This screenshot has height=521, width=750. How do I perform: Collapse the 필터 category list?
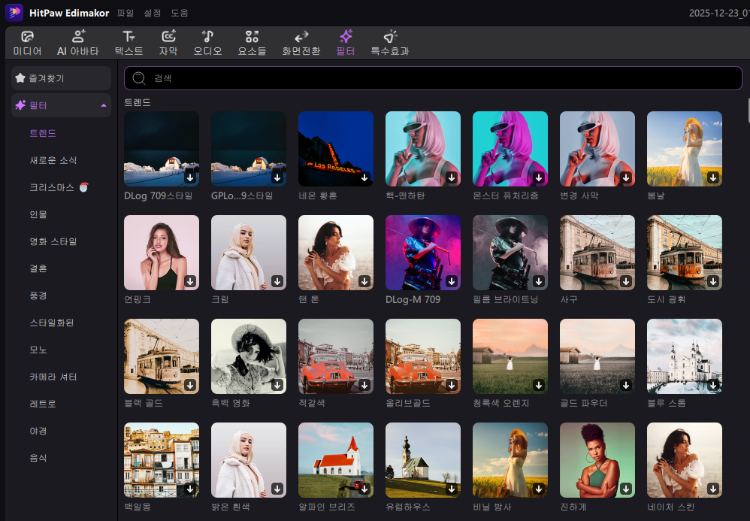pos(104,105)
